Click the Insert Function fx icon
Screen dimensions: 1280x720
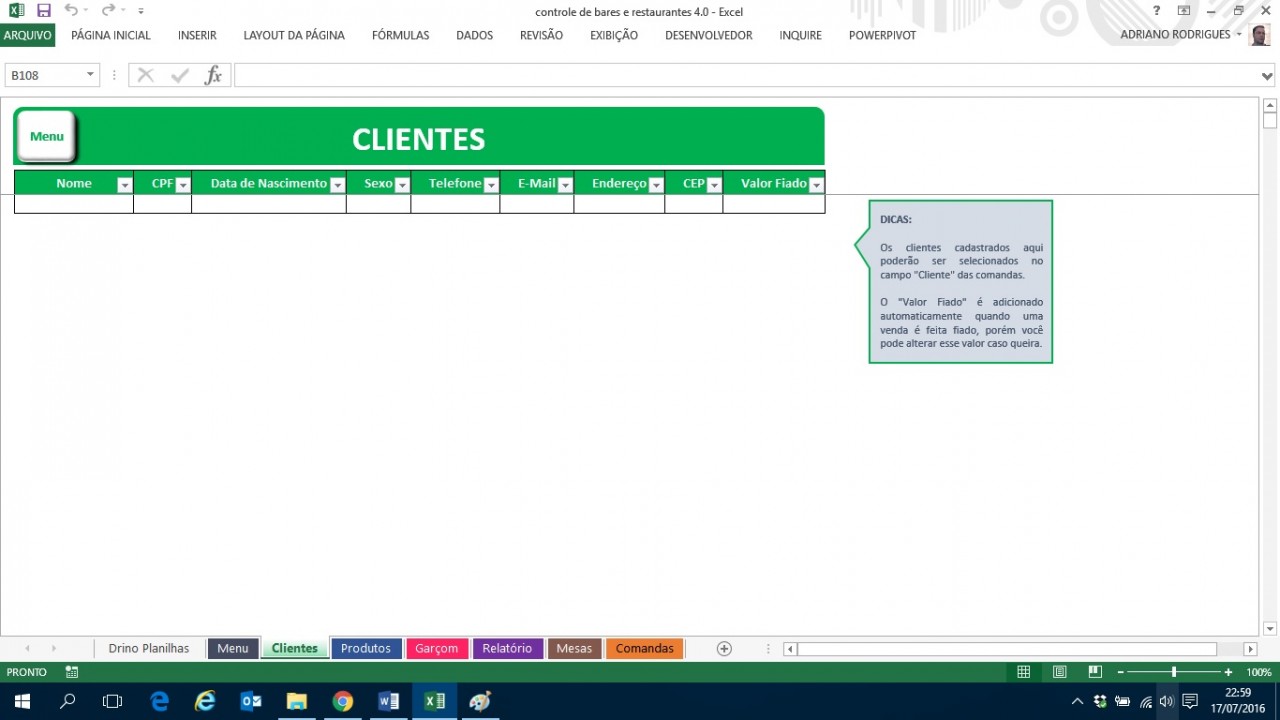click(213, 75)
